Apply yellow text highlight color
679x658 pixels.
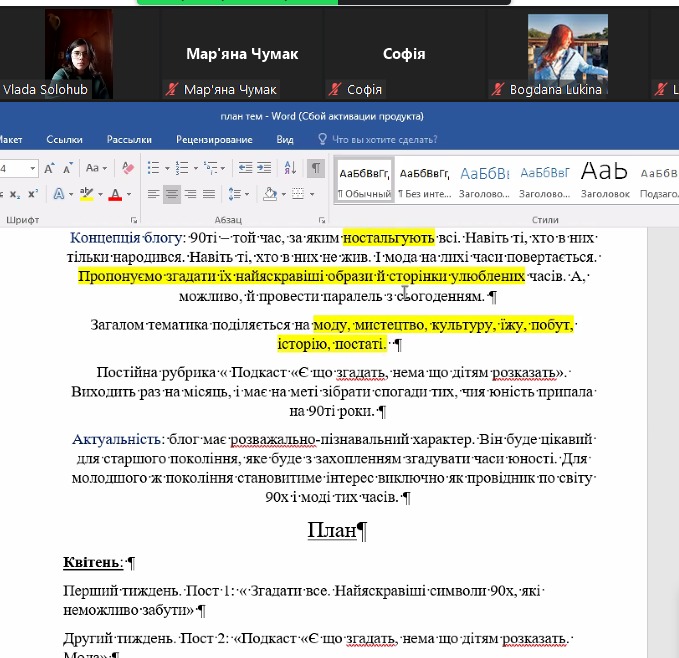pos(87,194)
